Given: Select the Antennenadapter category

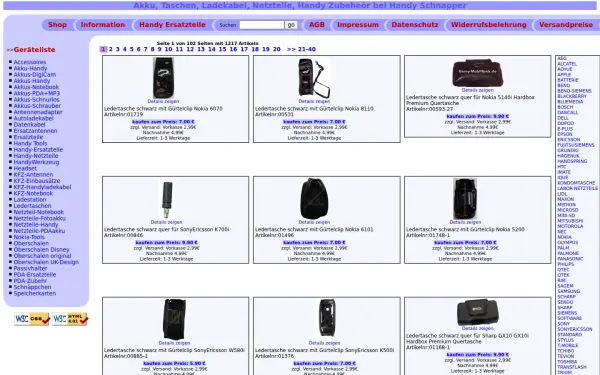Looking at the screenshot, I should point(38,112).
